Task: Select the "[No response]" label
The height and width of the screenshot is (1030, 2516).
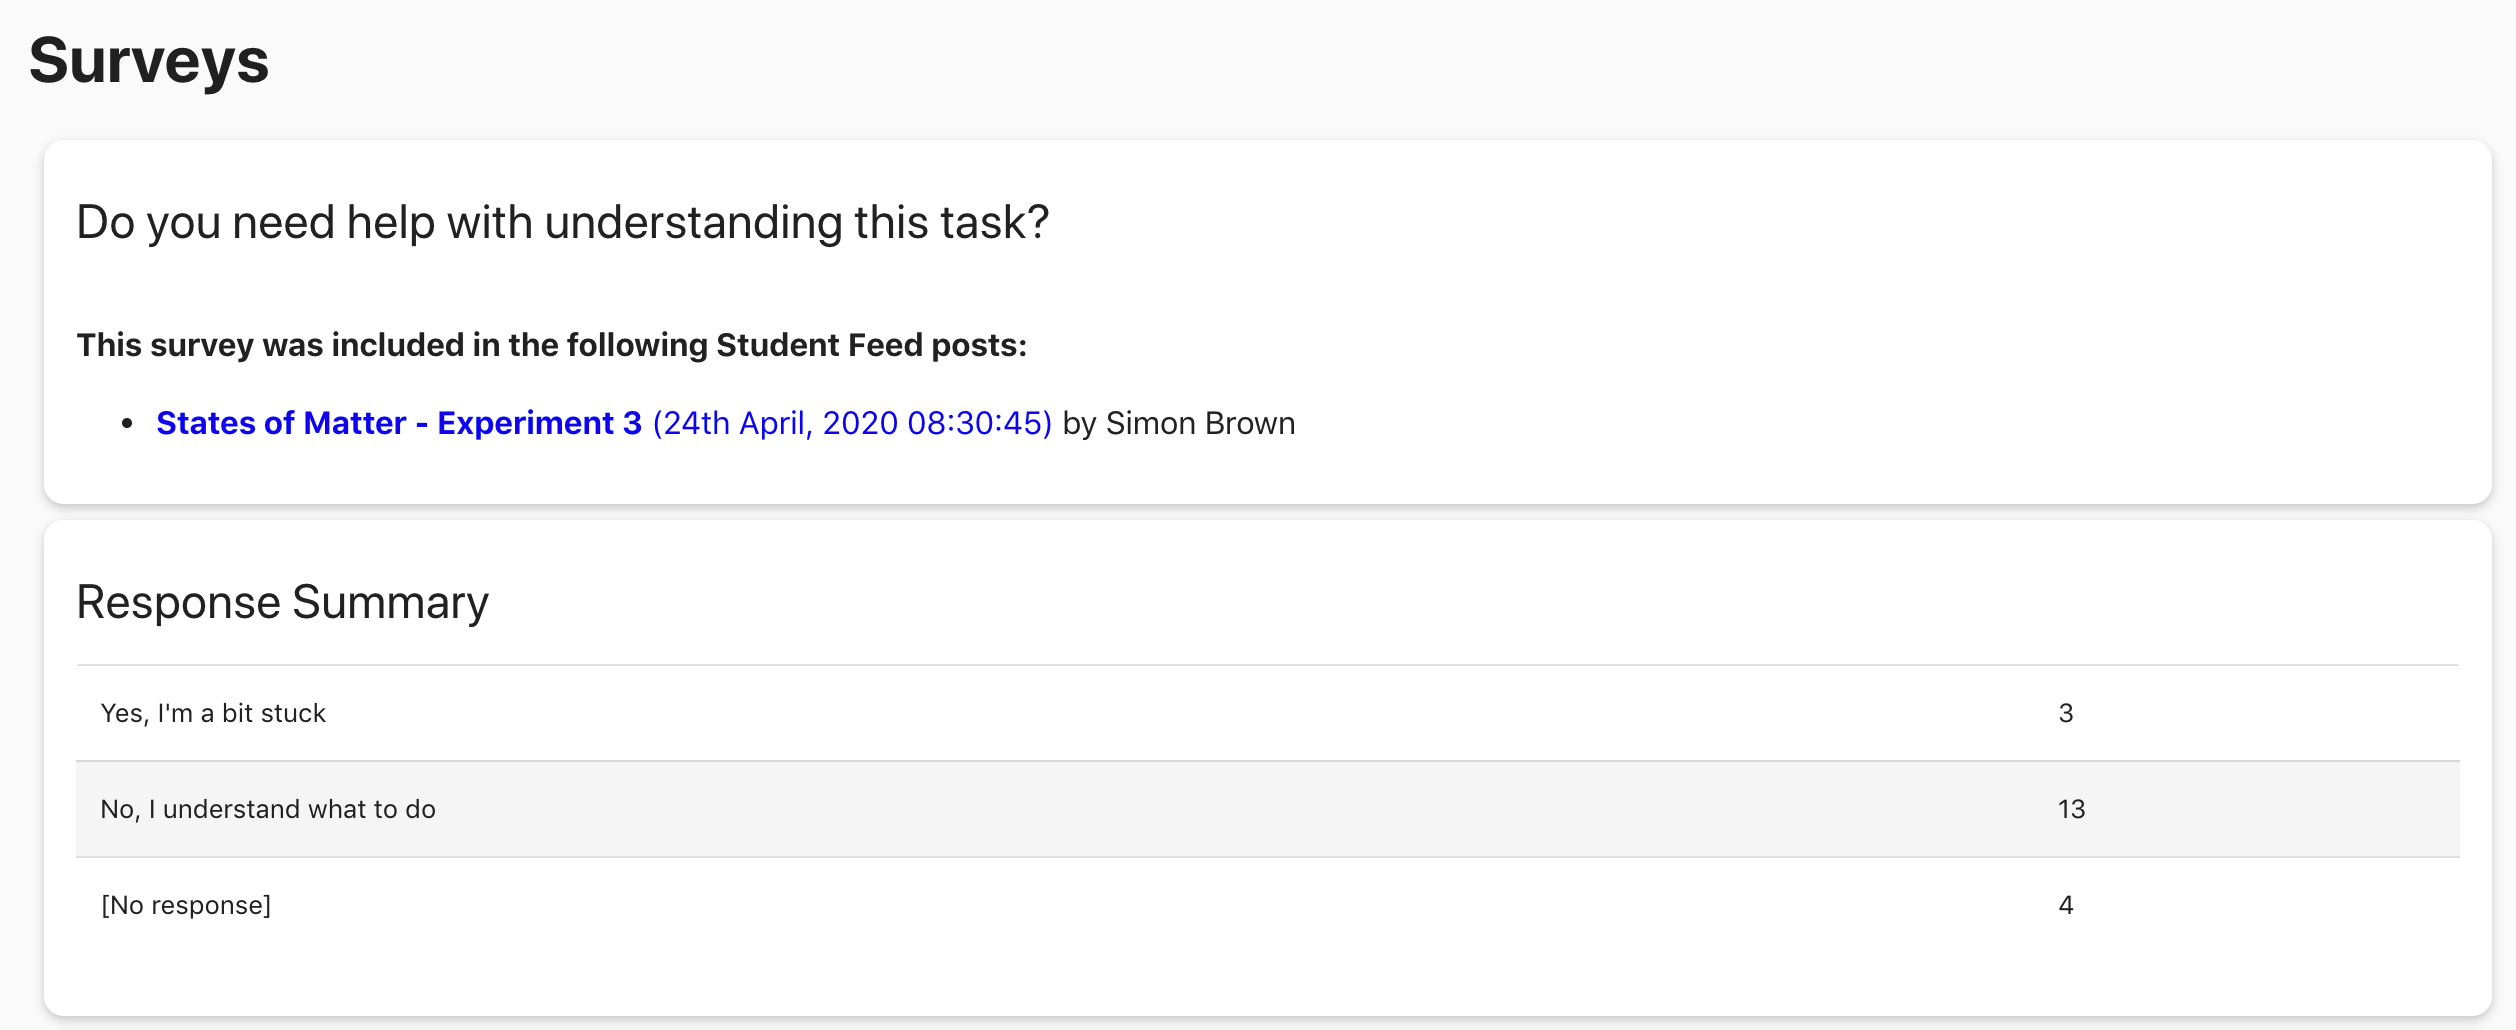Action: 186,905
